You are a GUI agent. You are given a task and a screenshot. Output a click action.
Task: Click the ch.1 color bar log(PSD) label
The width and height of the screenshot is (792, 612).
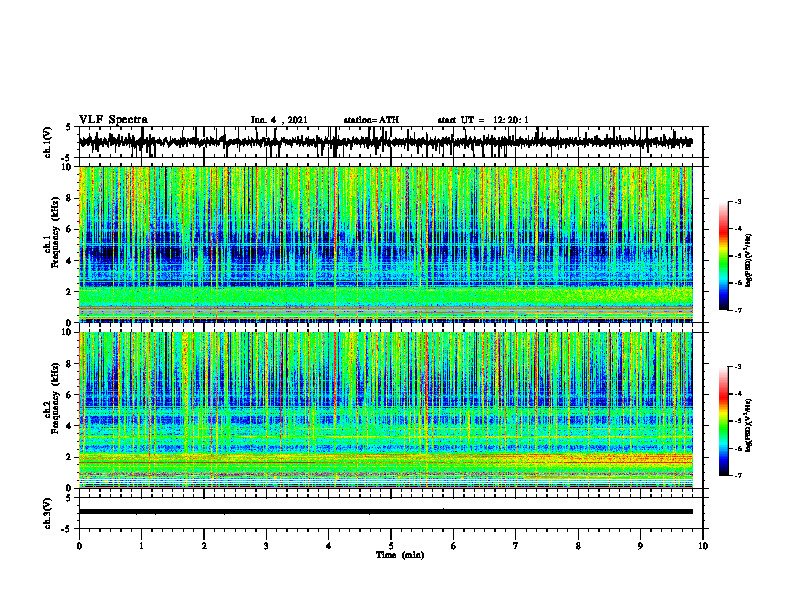(750, 260)
